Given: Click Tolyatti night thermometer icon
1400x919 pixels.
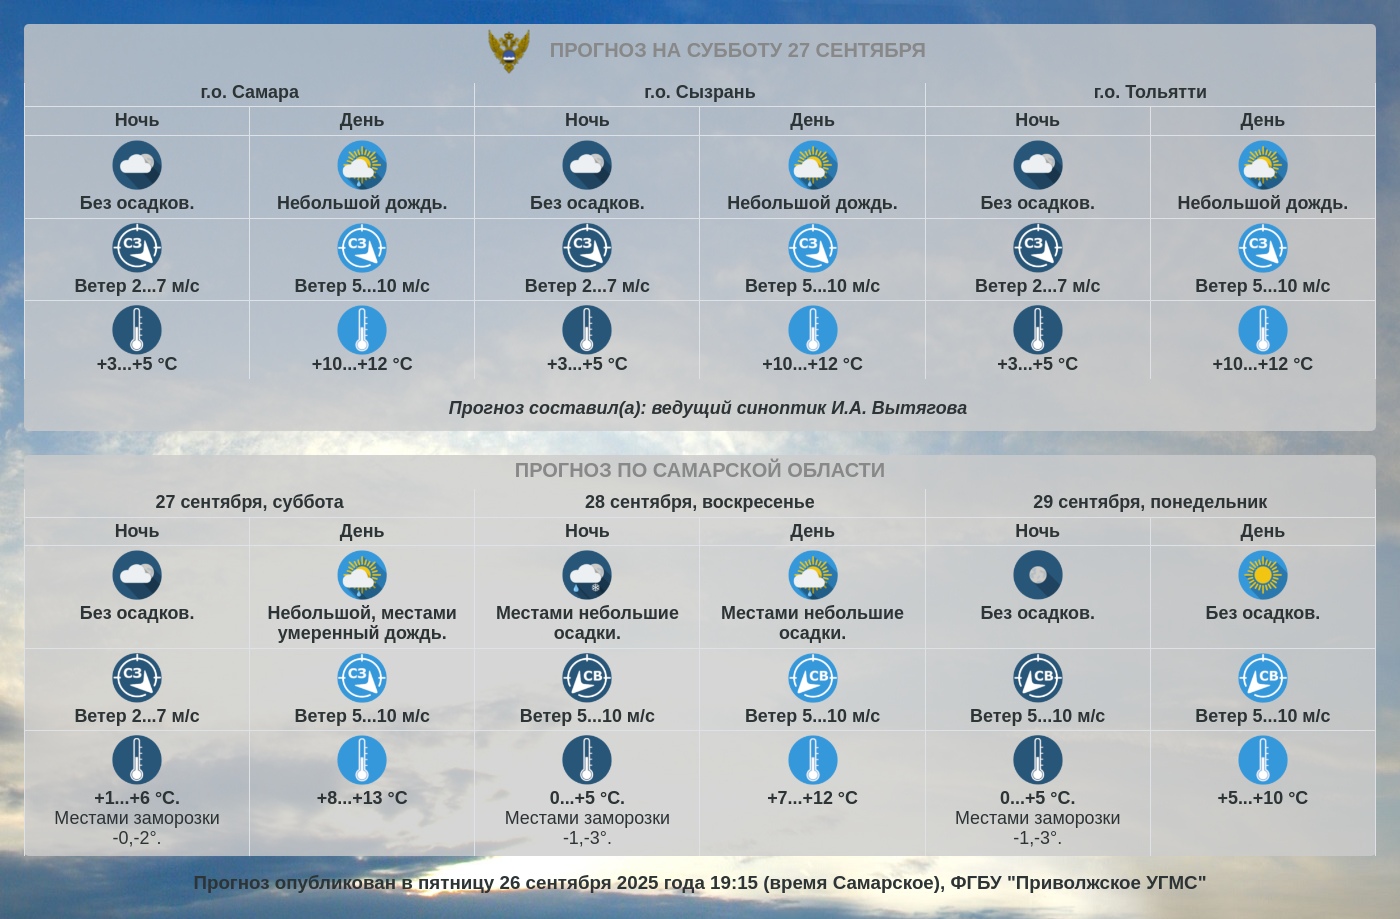Looking at the screenshot, I should coord(1038,330).
